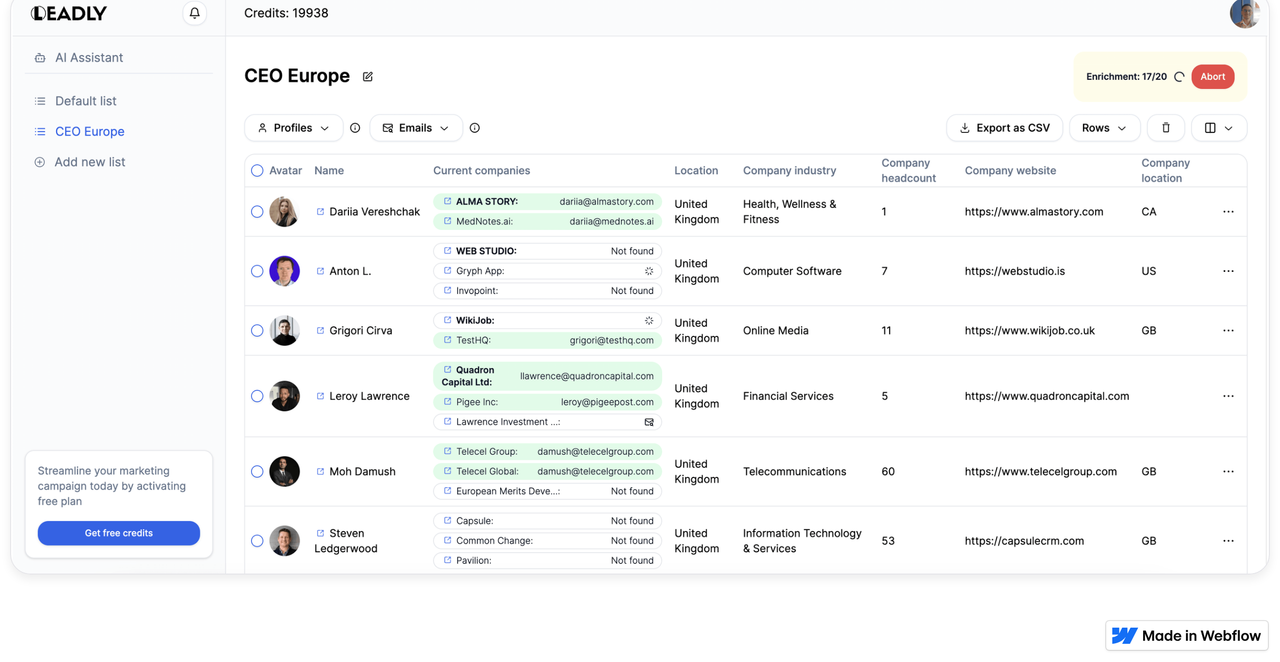Toggle the select-all checkbox in table header
Screen dimensions: 1280x662
pos(257,171)
